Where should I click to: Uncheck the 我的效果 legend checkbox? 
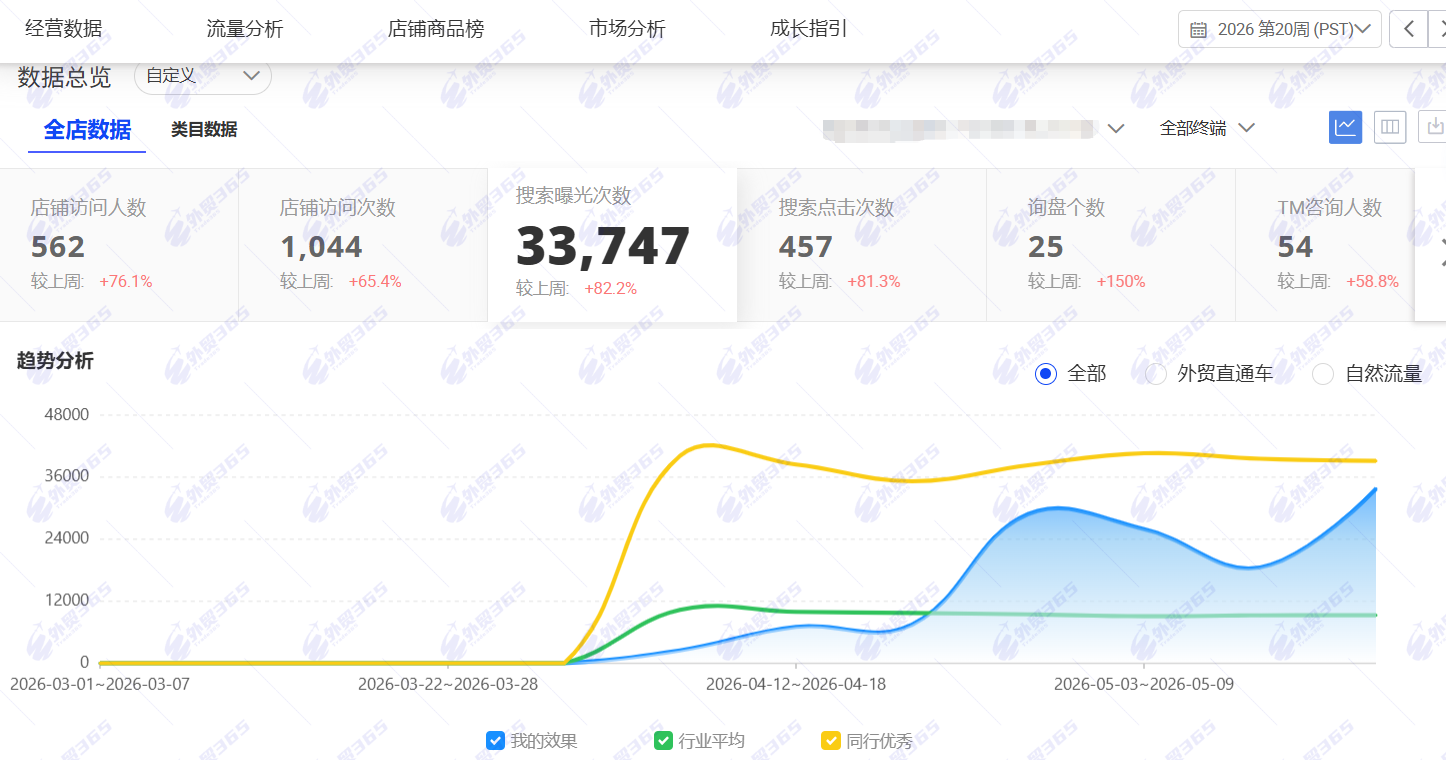pyautogui.click(x=495, y=741)
